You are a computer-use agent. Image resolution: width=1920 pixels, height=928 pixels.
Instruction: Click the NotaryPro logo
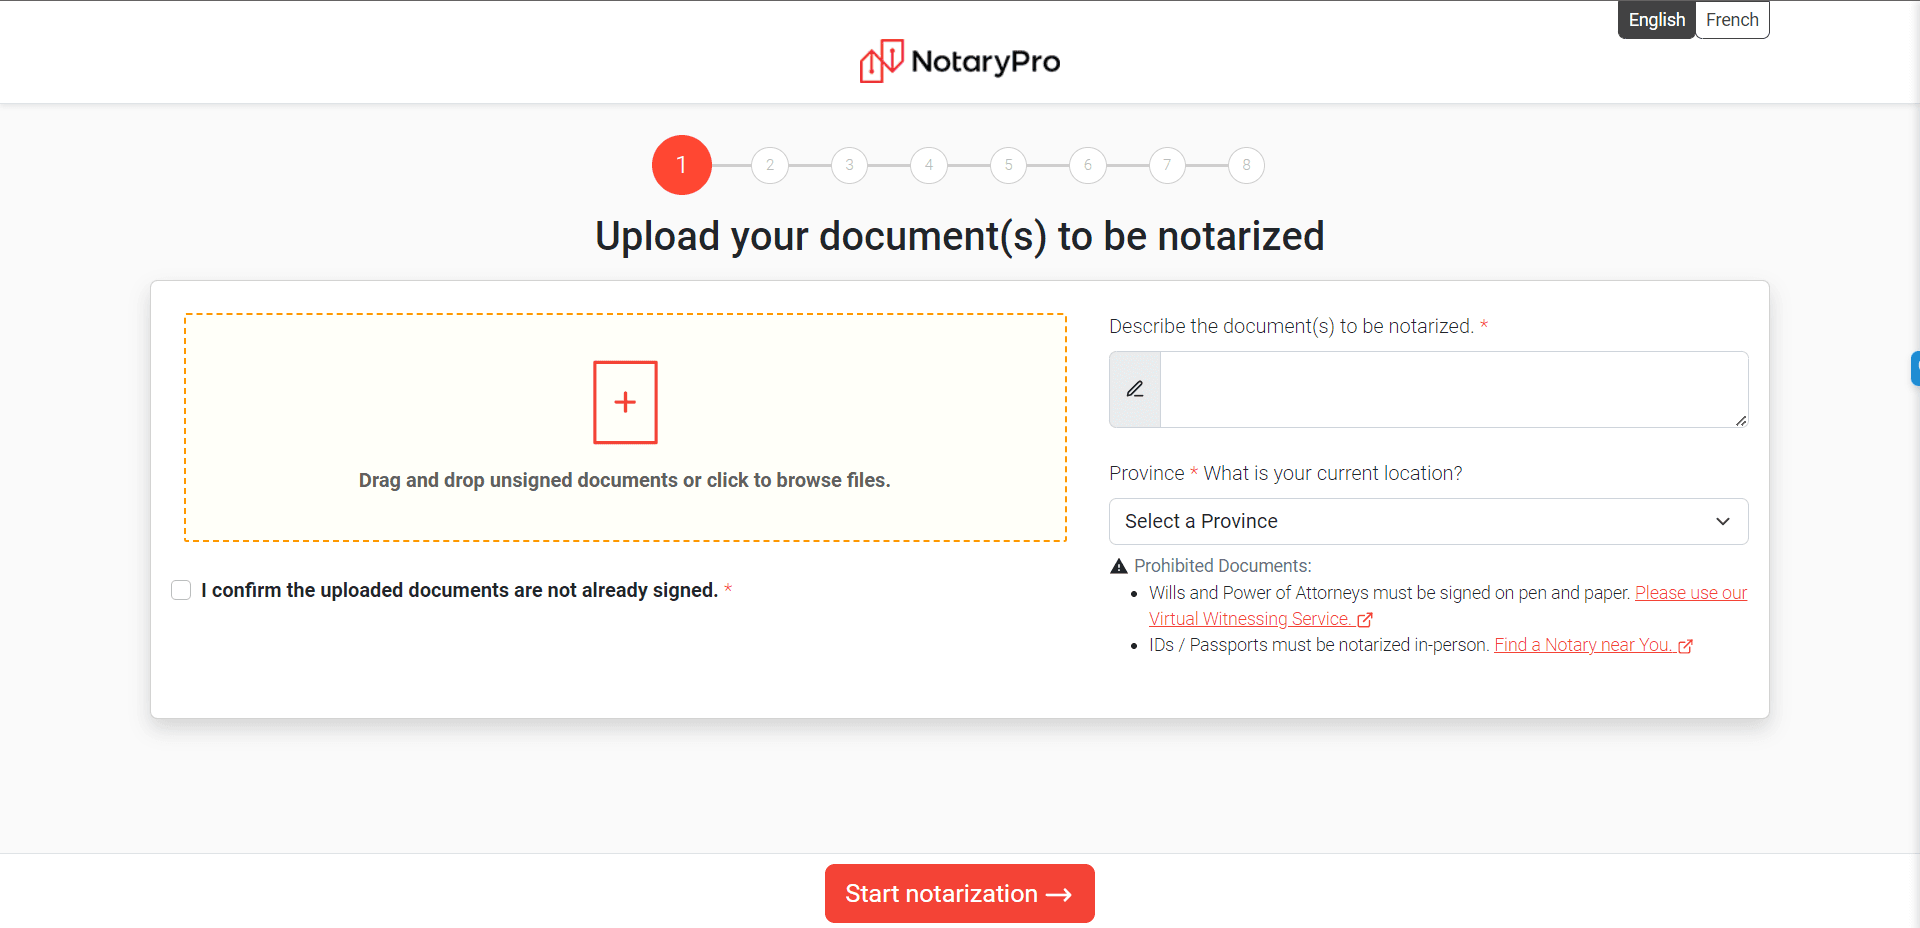click(x=958, y=60)
